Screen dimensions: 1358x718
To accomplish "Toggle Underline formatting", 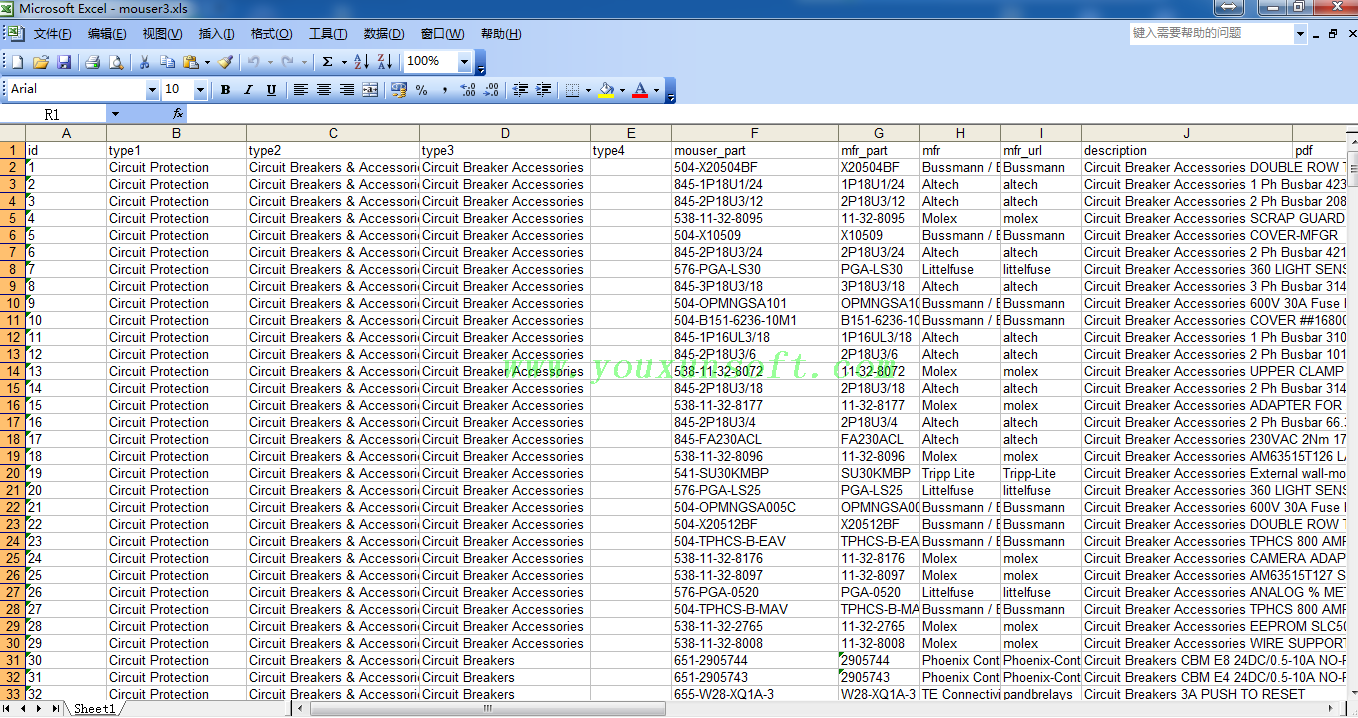I will (x=271, y=90).
